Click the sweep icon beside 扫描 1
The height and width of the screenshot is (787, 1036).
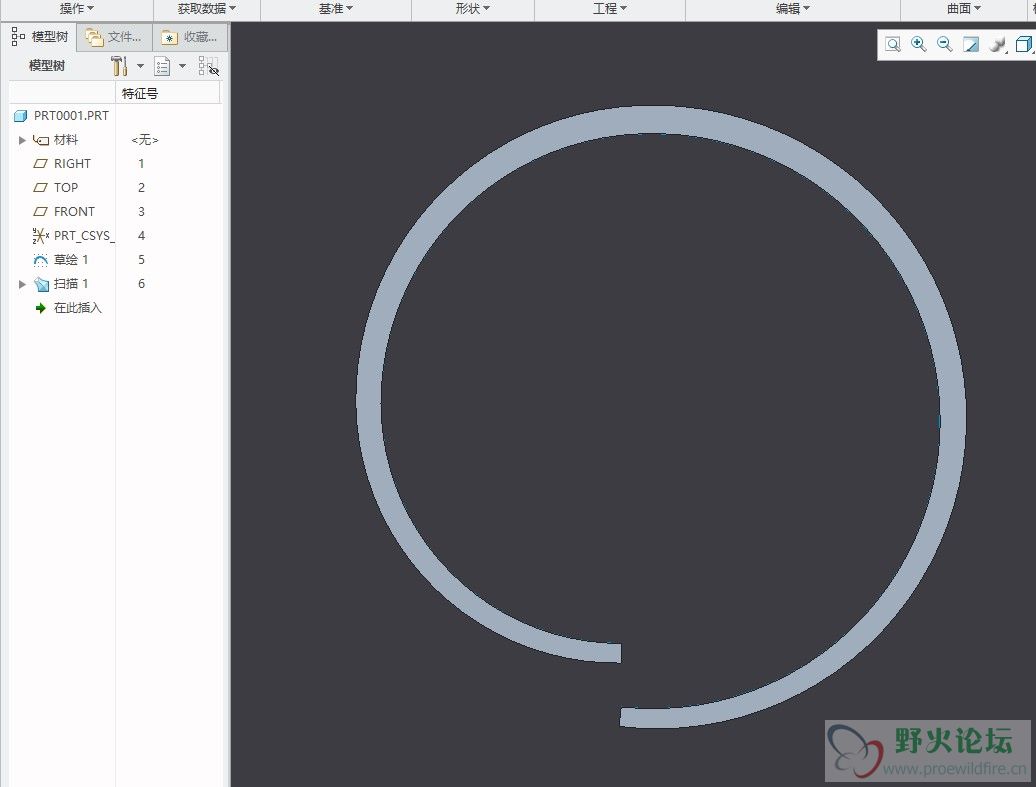pos(42,284)
